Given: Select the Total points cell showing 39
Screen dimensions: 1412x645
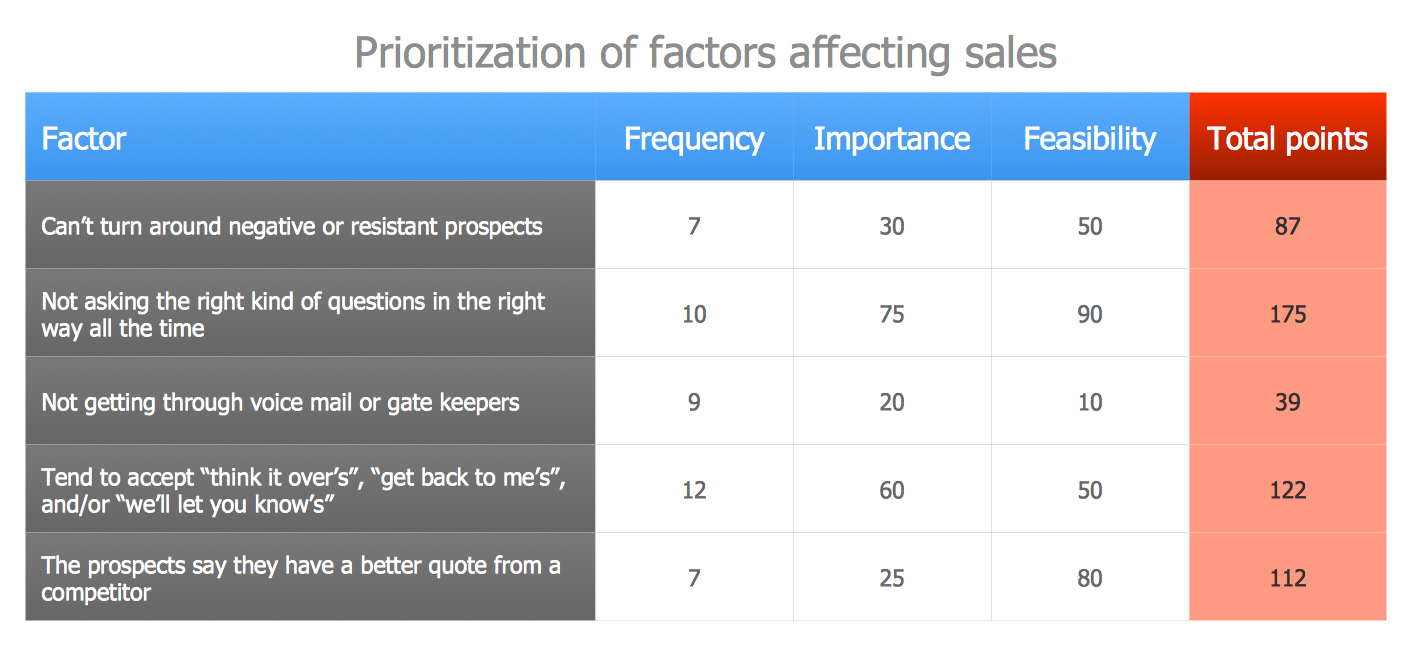Looking at the screenshot, I should coord(1287,402).
